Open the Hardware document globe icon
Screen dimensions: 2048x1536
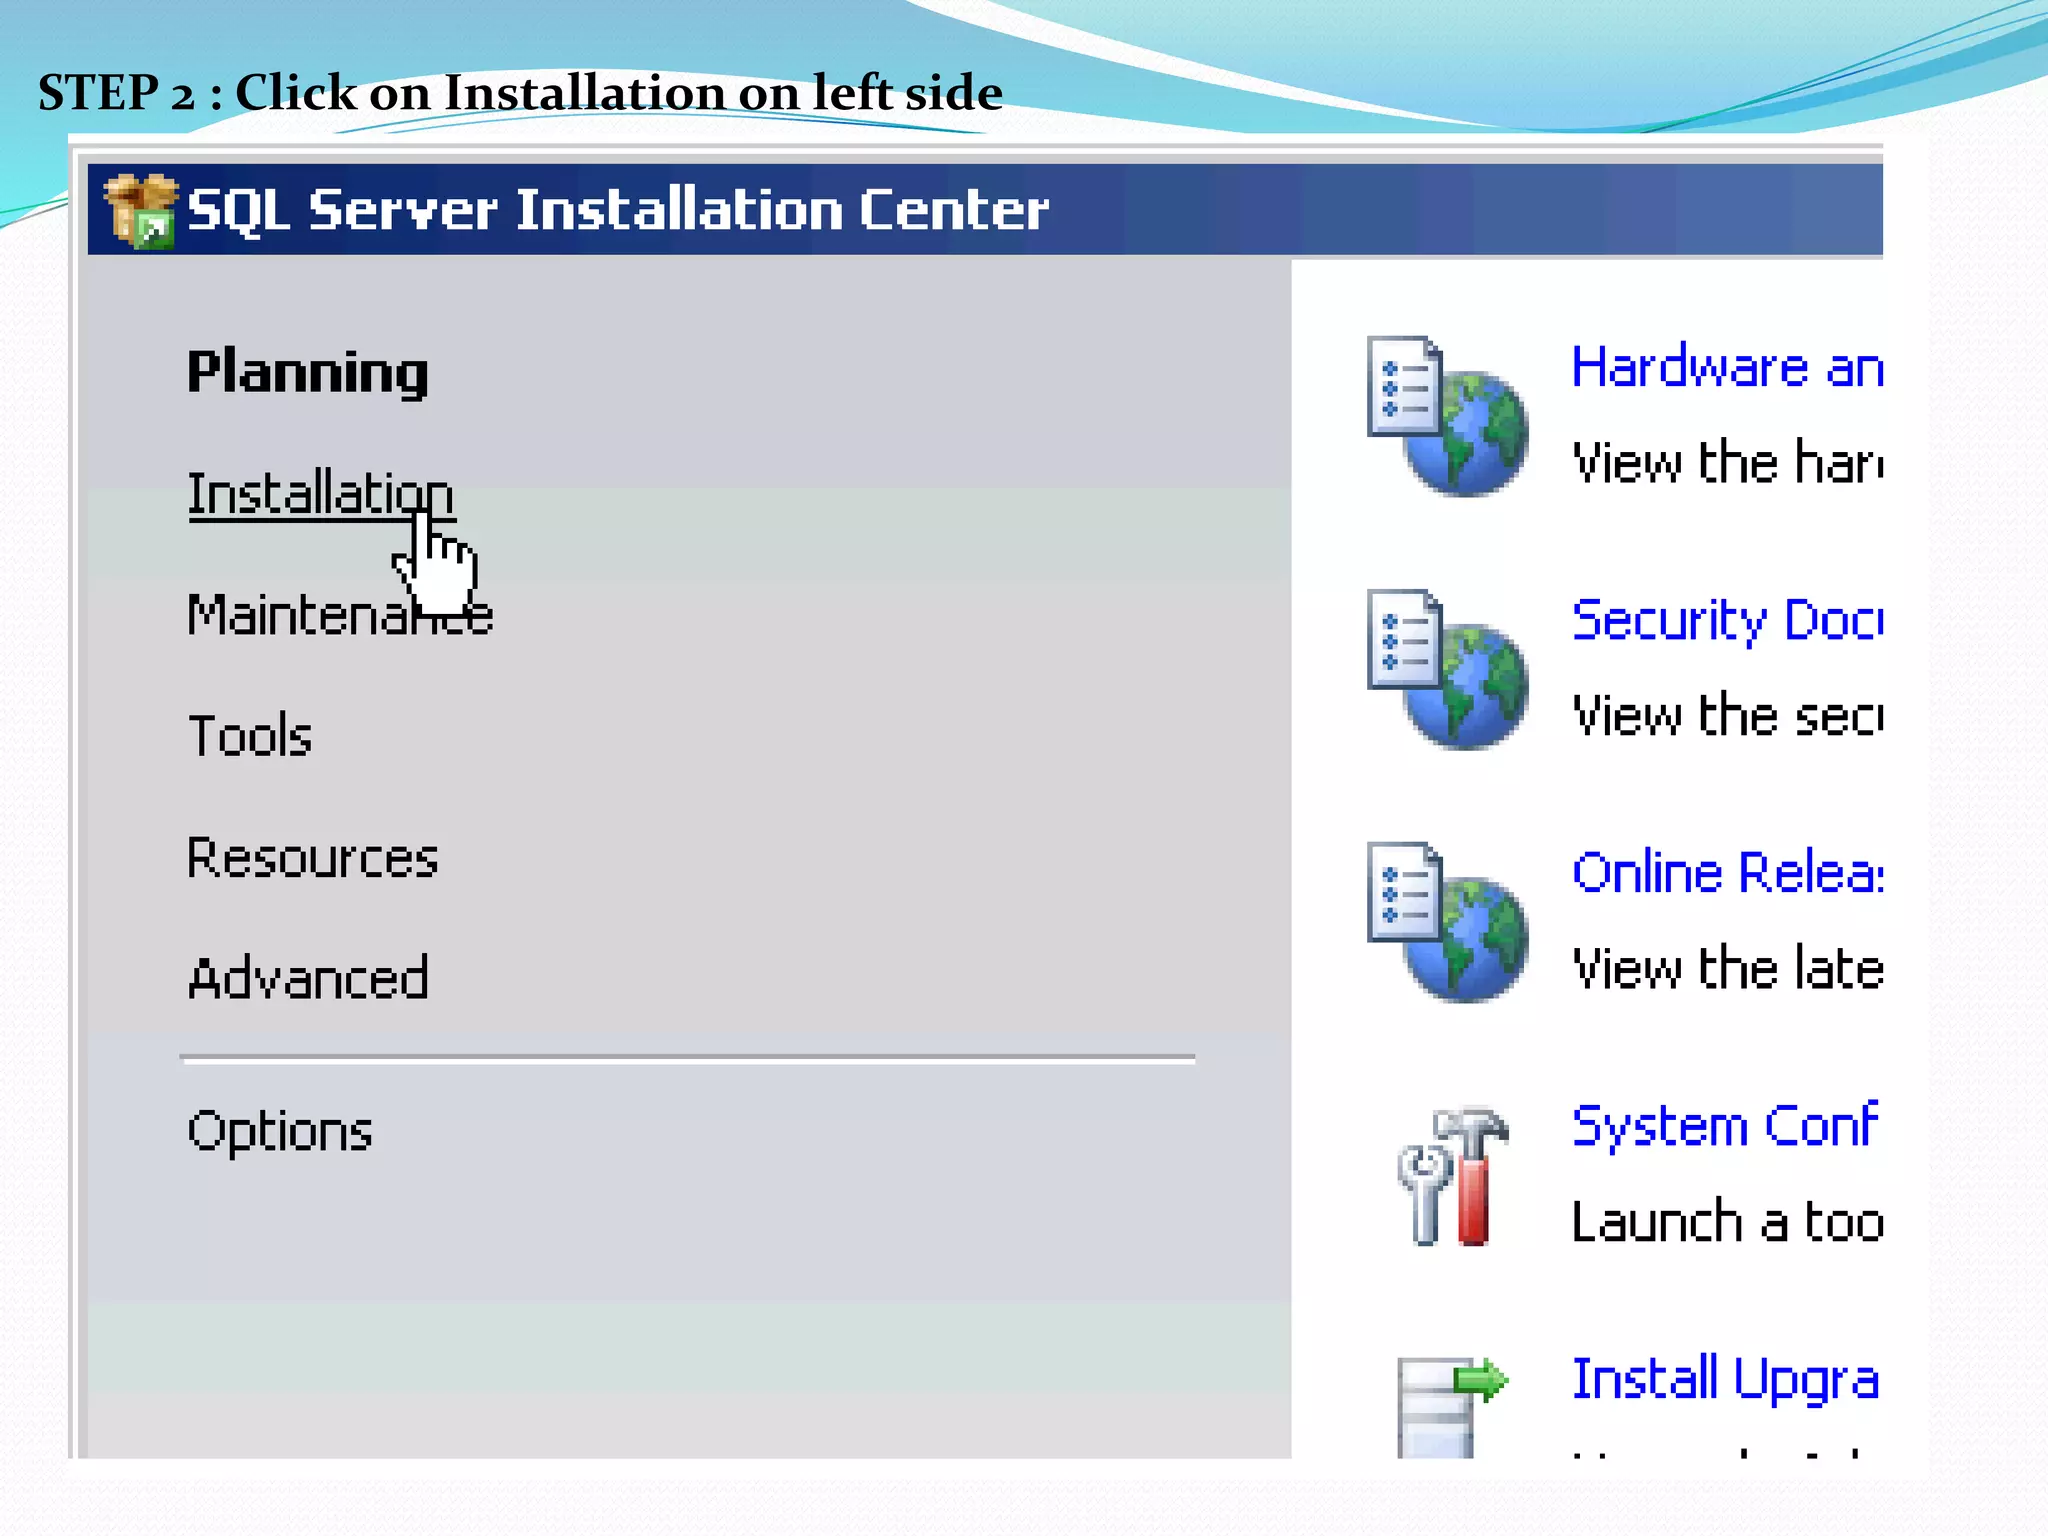1447,416
